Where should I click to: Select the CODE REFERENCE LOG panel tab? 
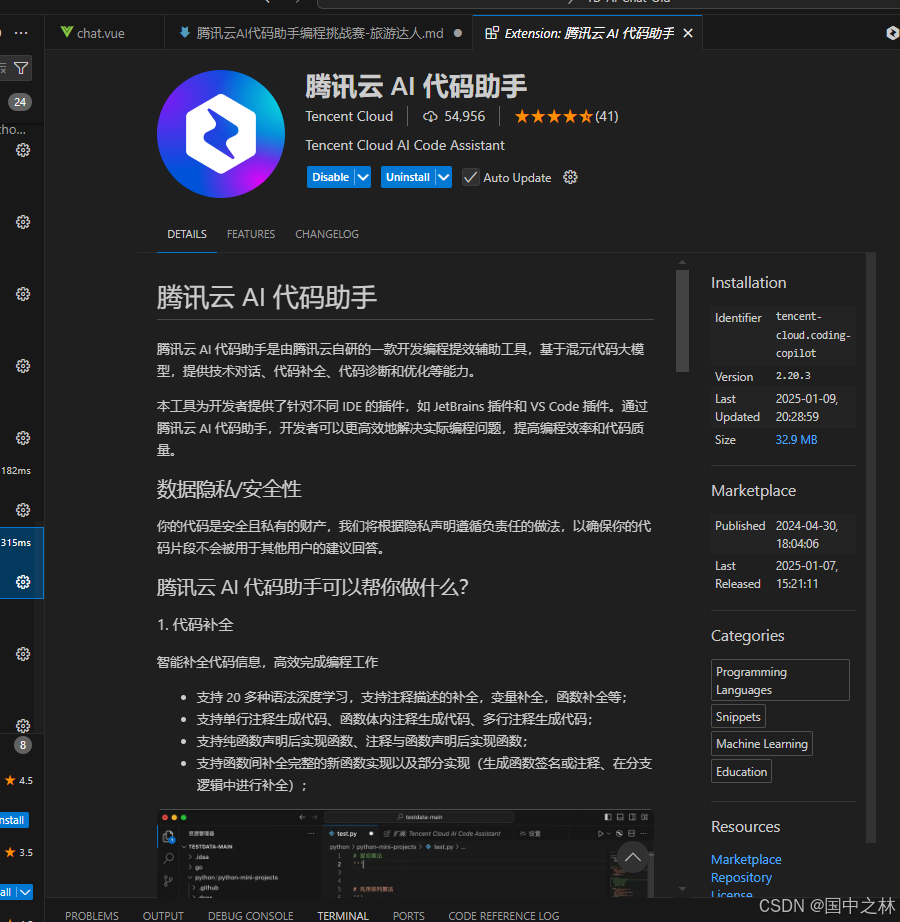[x=504, y=916]
